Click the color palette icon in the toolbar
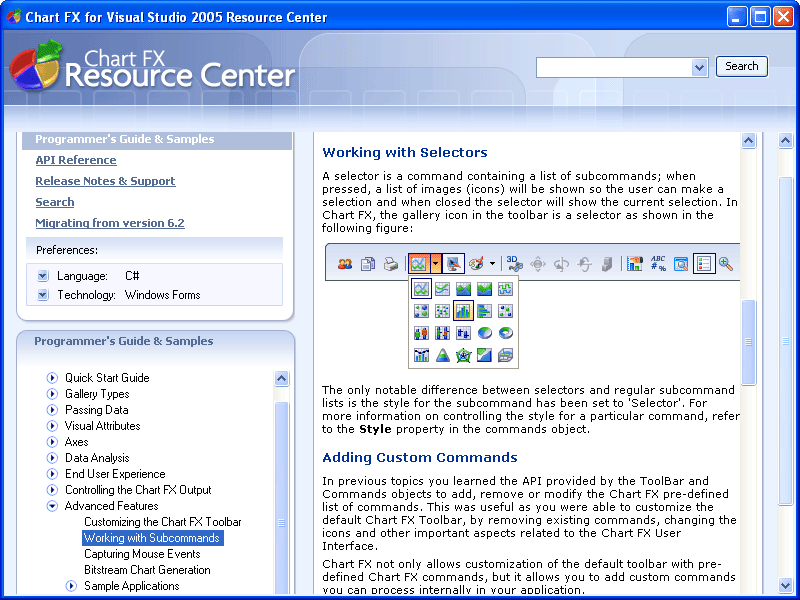 [x=477, y=264]
